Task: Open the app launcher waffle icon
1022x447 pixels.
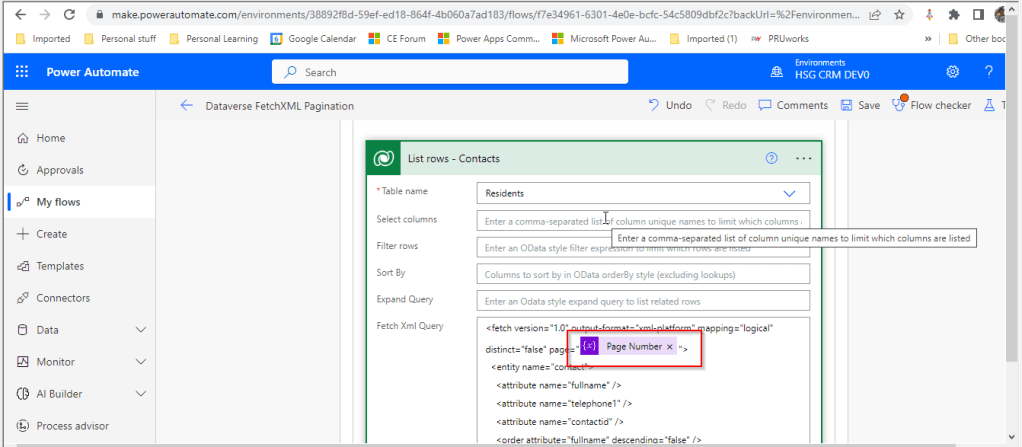Action: click(23, 72)
